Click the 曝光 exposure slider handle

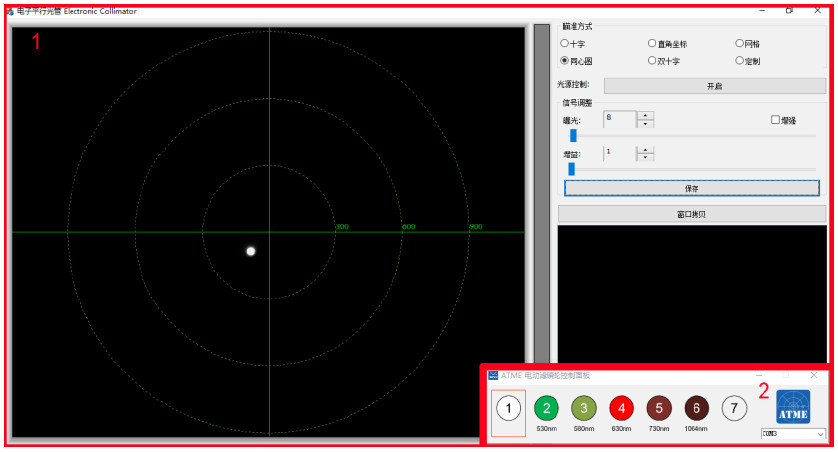click(573, 135)
